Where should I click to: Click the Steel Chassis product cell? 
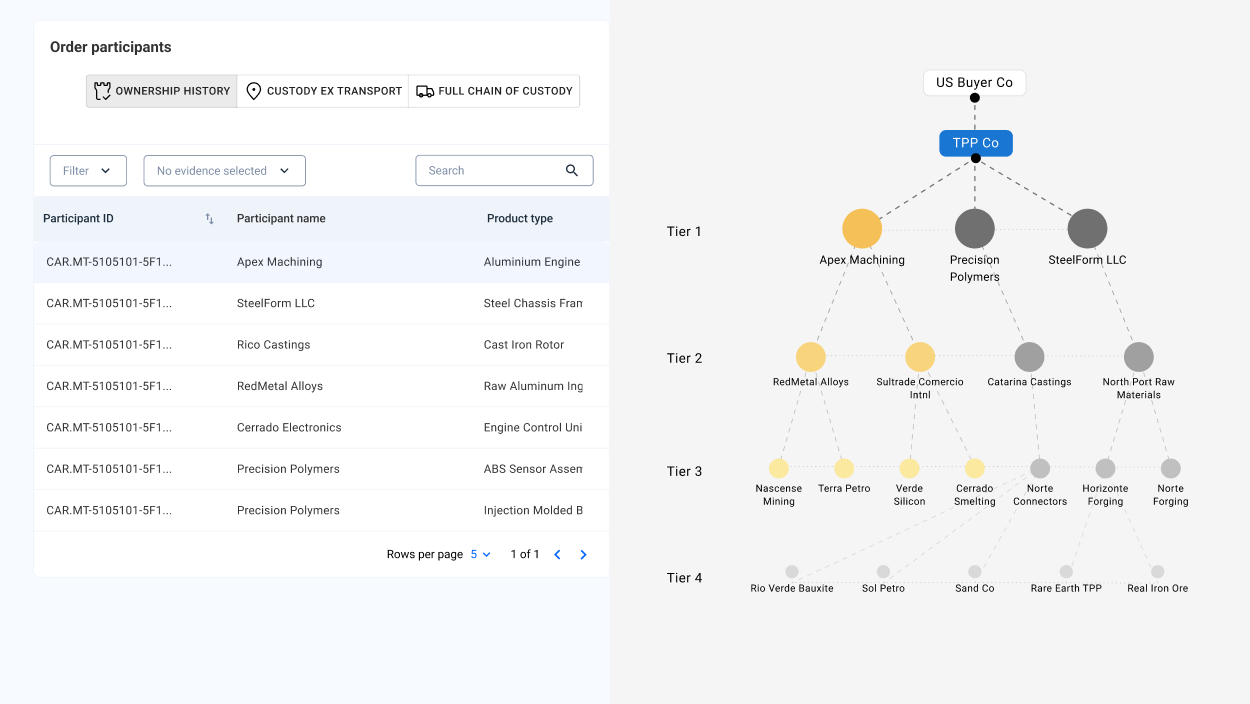tap(533, 303)
